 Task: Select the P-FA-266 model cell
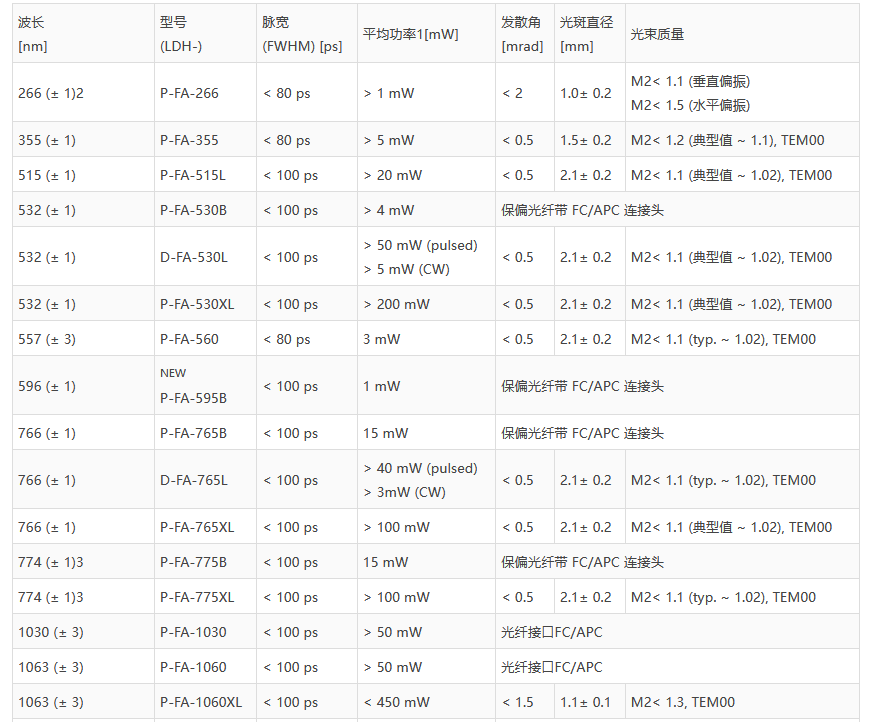click(x=189, y=93)
